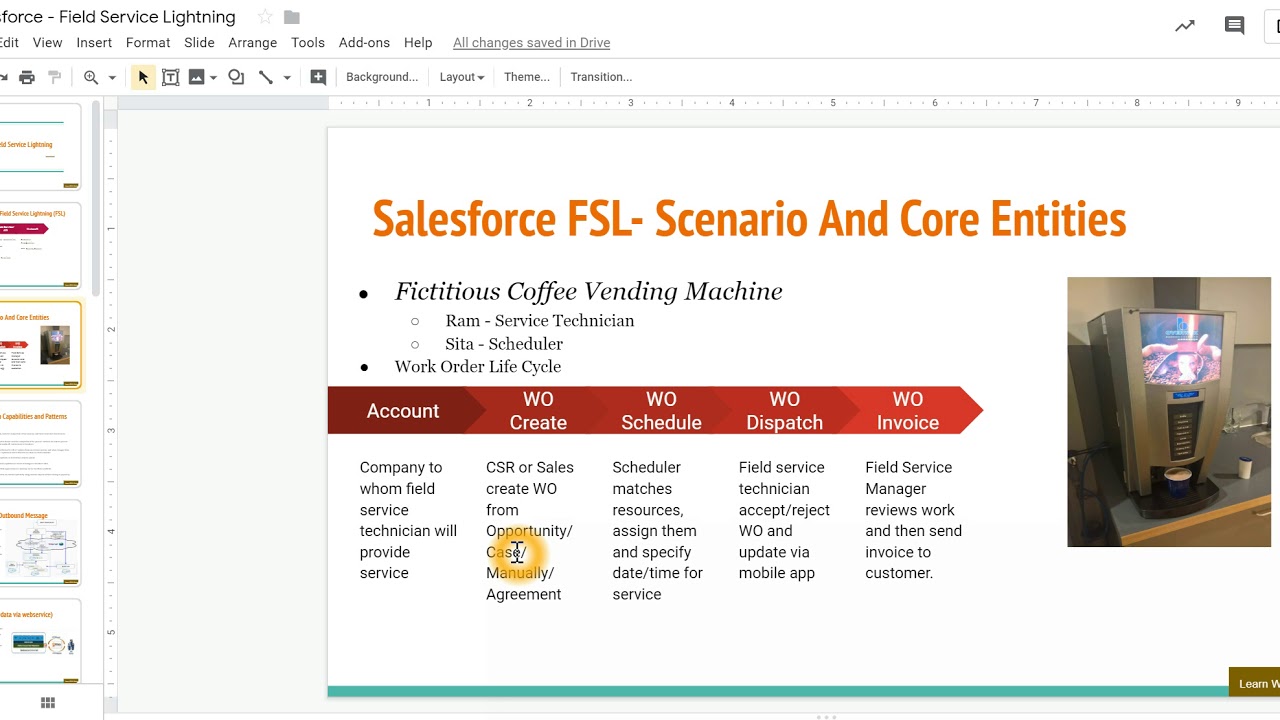Select the Field Service Lightning title slide thumbnail

(x=40, y=146)
